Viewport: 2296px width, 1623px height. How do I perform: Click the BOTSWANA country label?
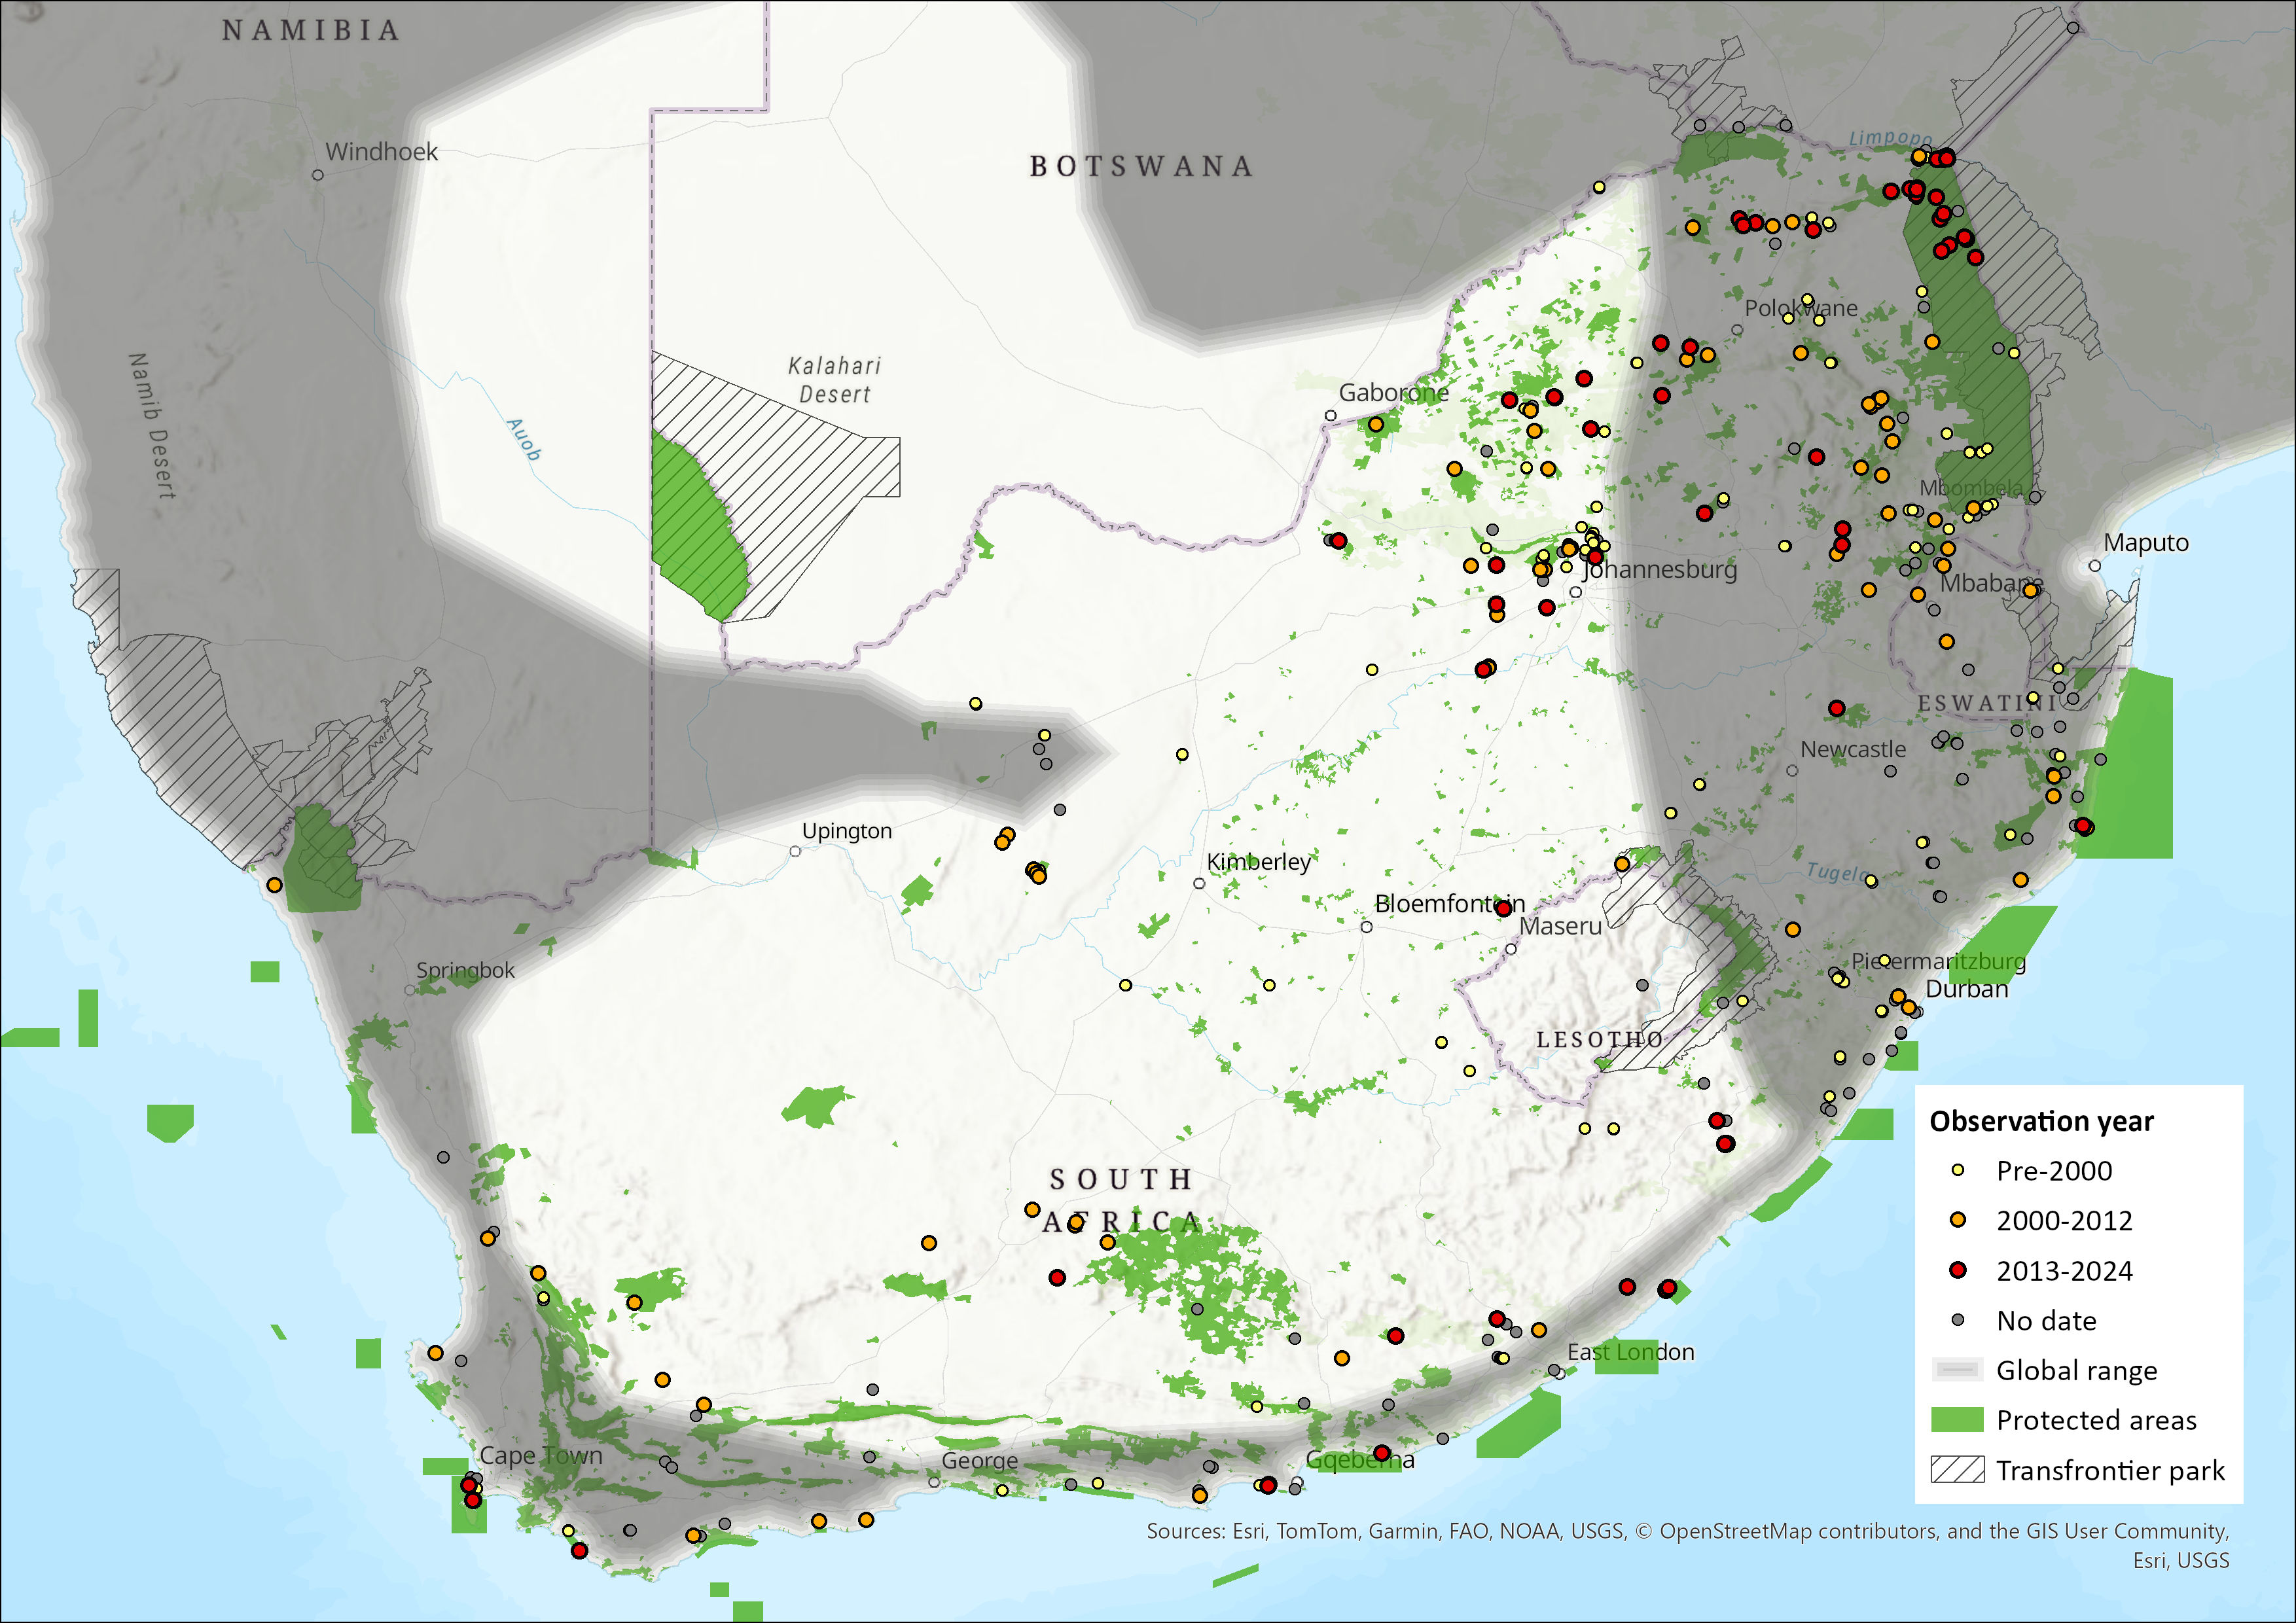click(1141, 166)
